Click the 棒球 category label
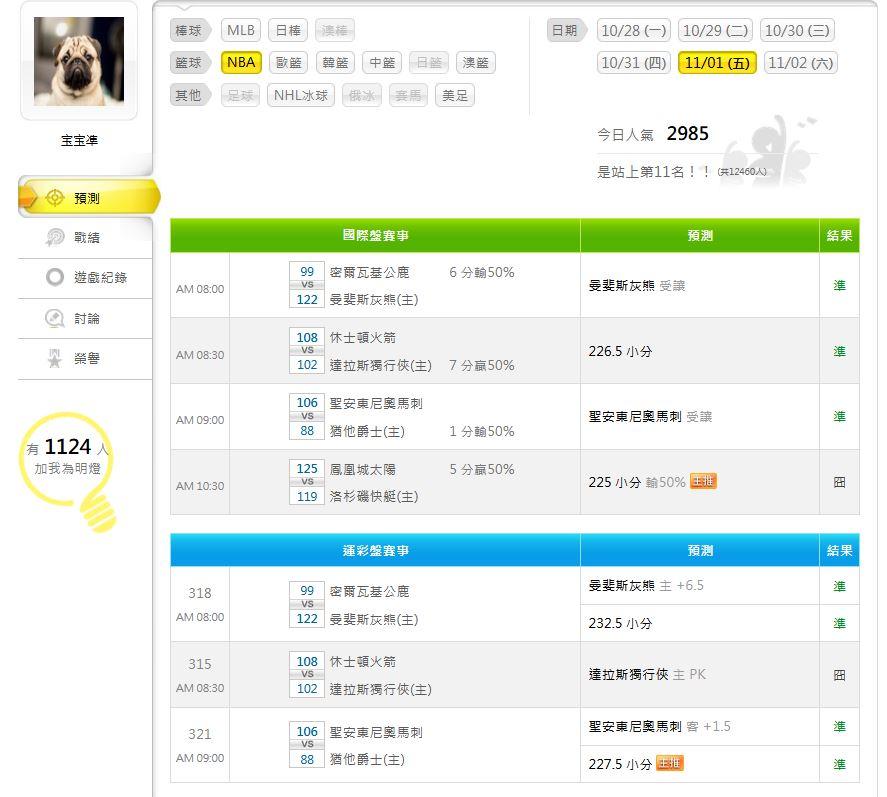The image size is (887, 797). coord(190,30)
